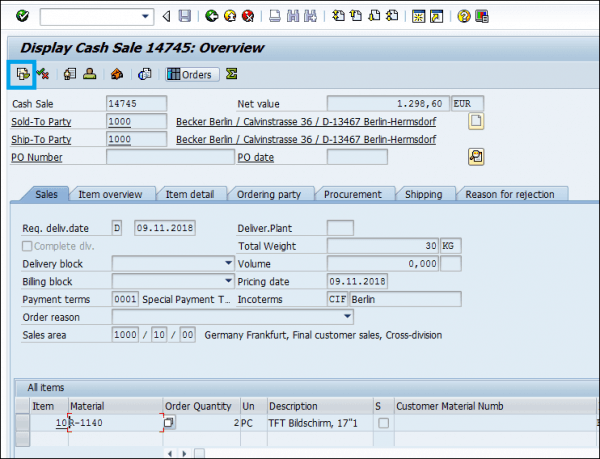Click the PO date link label
Image resolution: width=600 pixels, height=459 pixels.
[x=256, y=157]
